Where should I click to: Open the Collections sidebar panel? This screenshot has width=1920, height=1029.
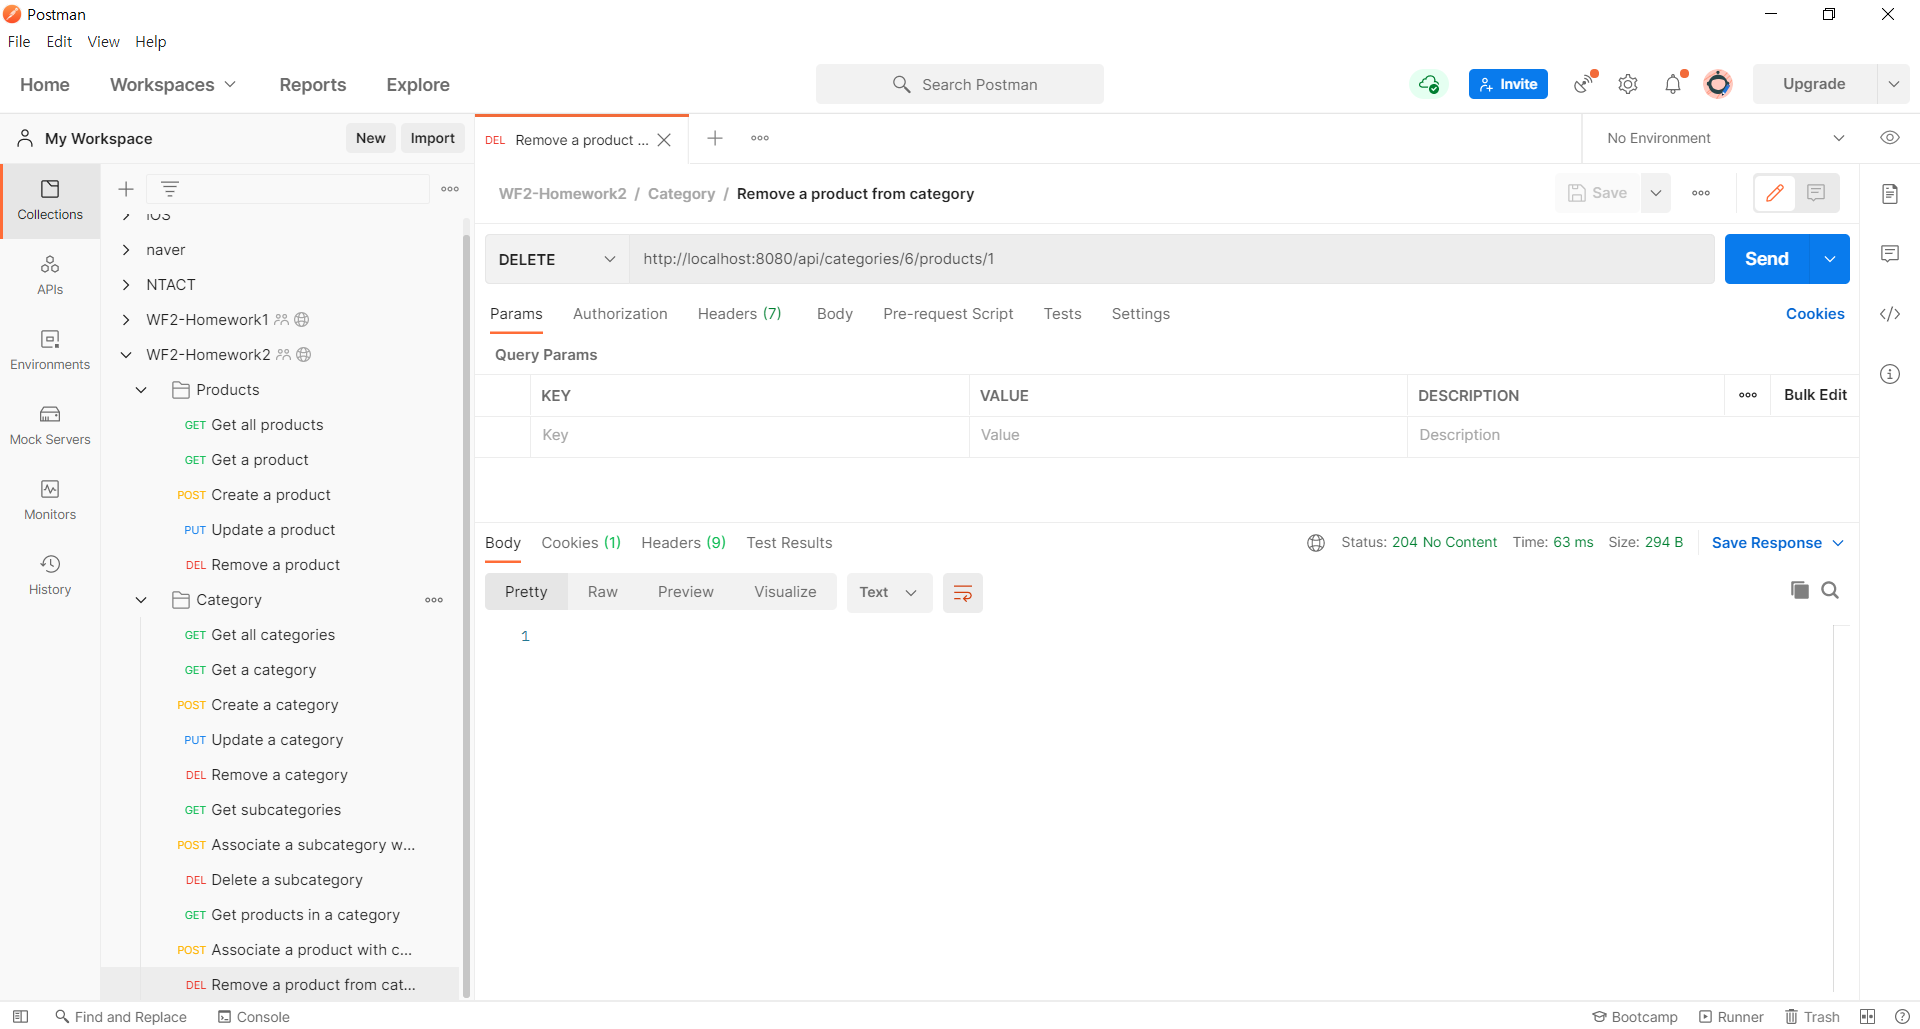[x=50, y=201]
